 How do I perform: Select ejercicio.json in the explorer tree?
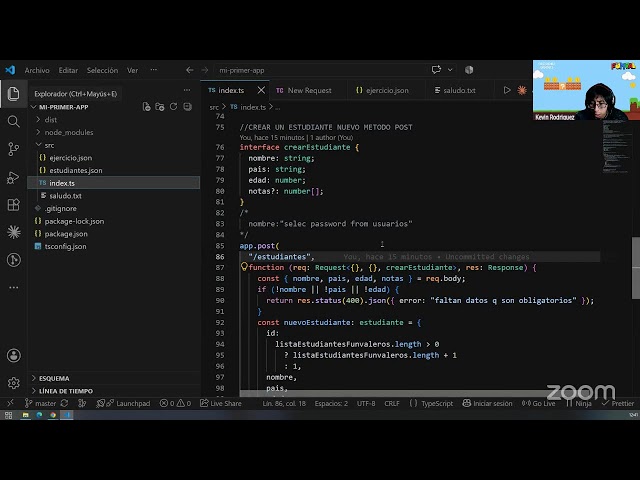[71, 158]
